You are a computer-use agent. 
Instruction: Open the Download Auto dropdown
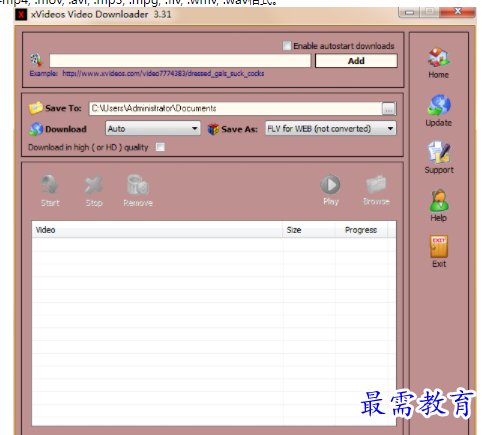click(x=153, y=129)
